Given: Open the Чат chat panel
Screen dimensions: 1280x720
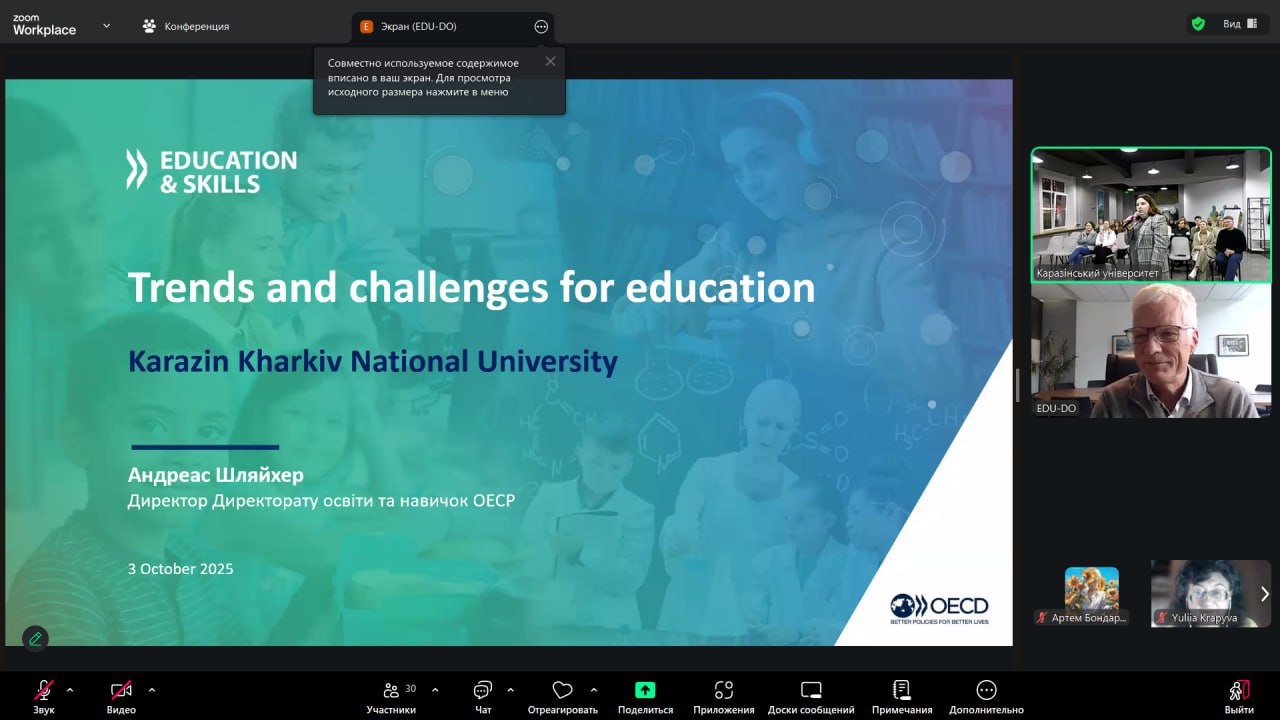Looking at the screenshot, I should point(483,691).
